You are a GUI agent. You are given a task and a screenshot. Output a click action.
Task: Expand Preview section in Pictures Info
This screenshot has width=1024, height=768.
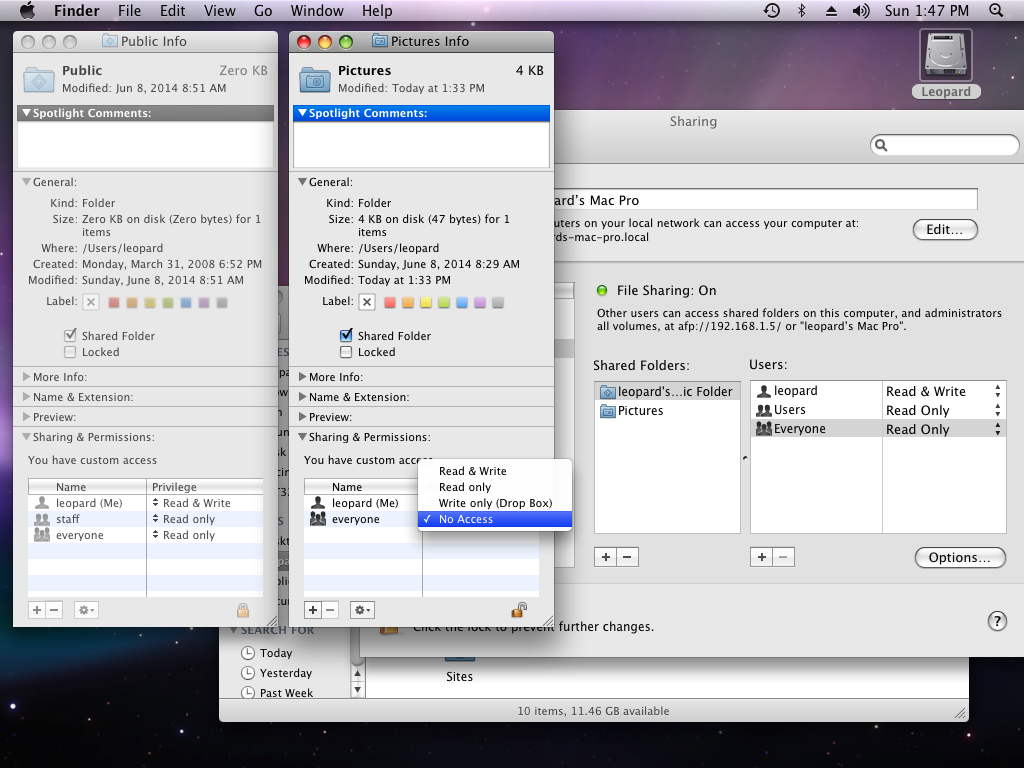pos(302,417)
